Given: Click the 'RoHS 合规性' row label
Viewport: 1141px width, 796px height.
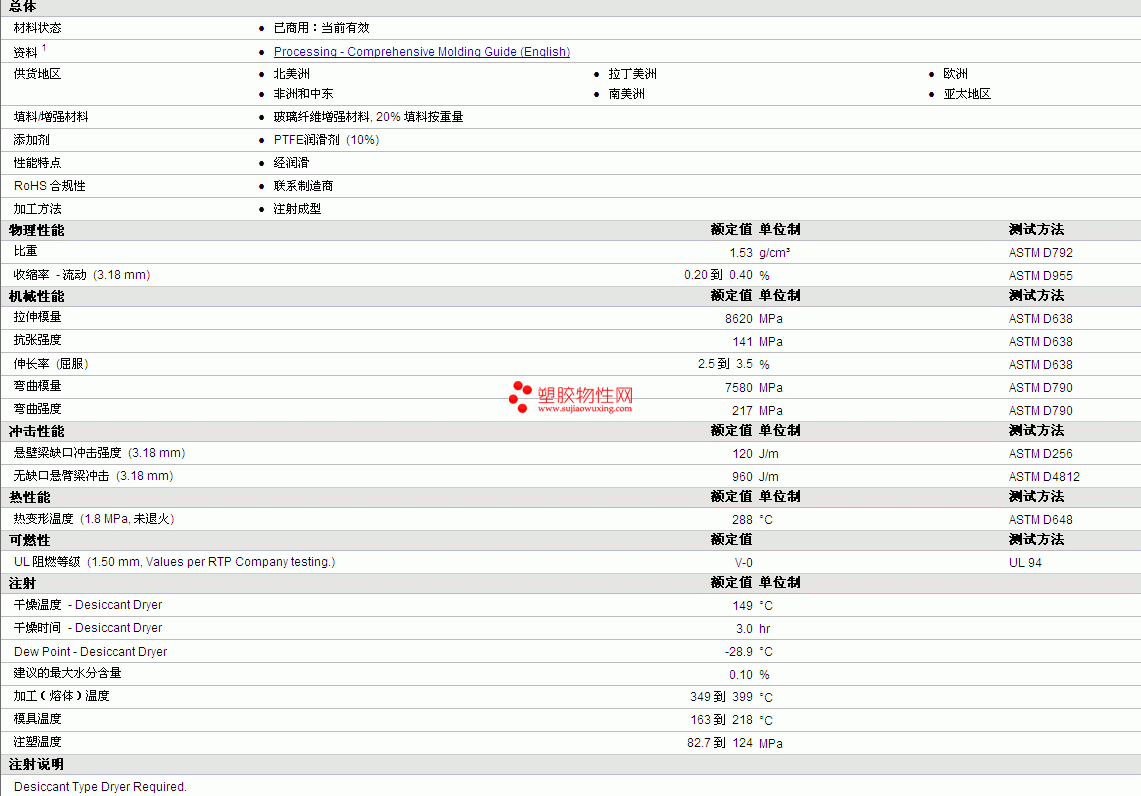Looking at the screenshot, I should coord(49,186).
